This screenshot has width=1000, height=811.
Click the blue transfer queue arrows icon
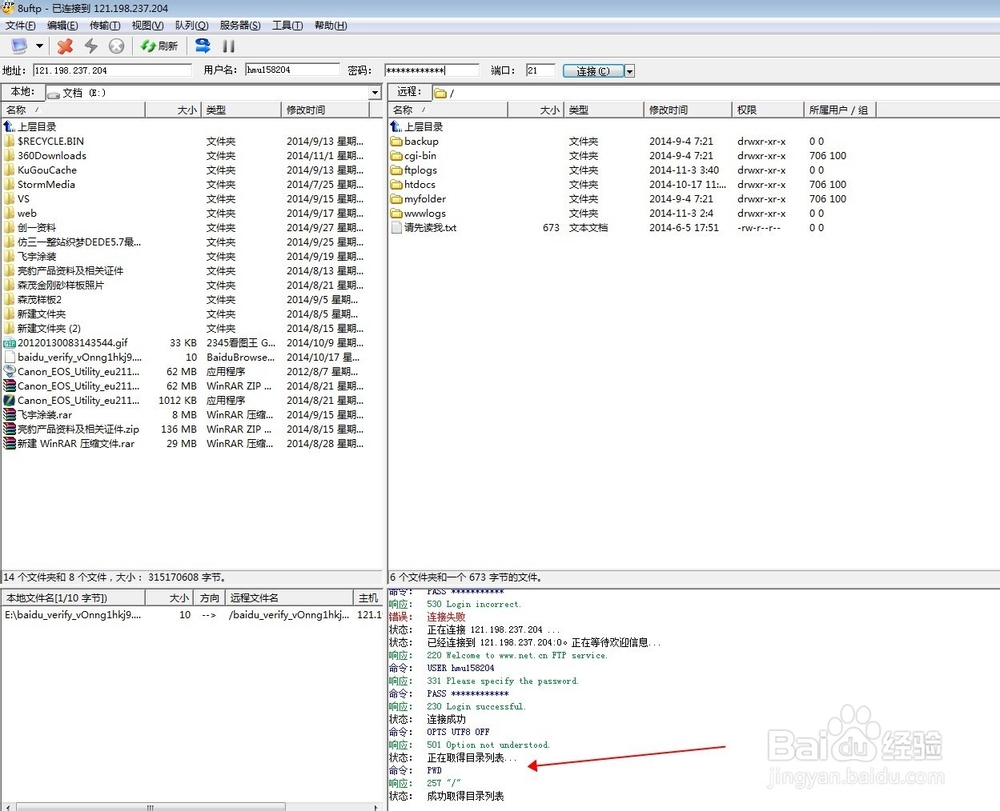tap(202, 46)
